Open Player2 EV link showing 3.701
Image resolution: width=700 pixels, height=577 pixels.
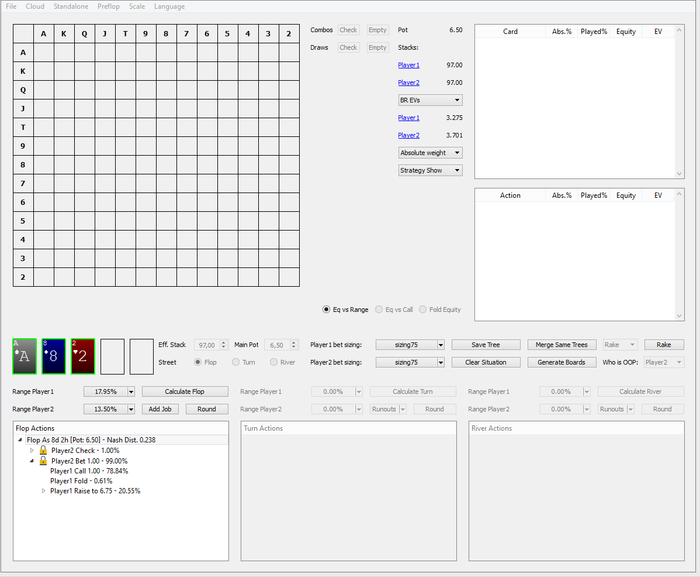[408, 135]
